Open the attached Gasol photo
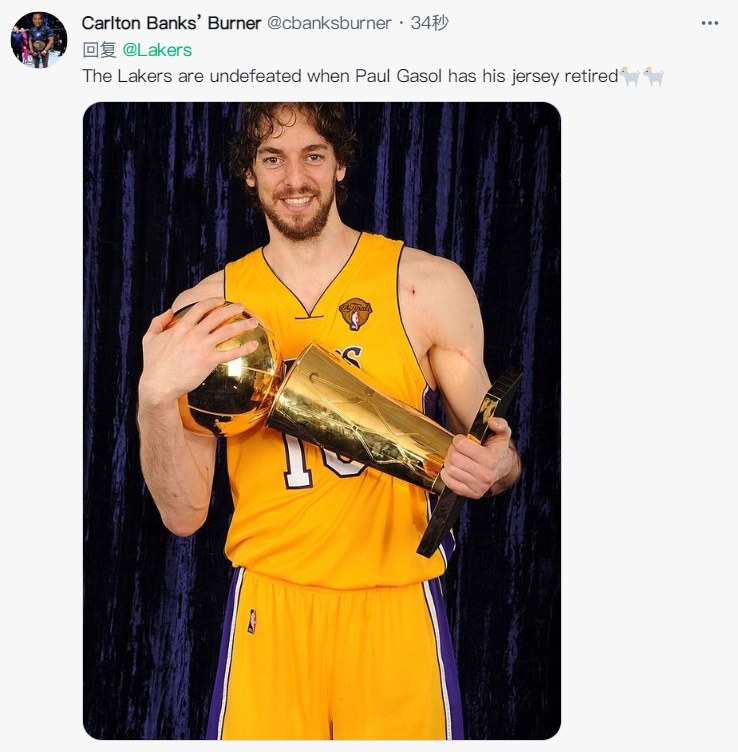Screen dimensions: 738x752 click(x=322, y=421)
